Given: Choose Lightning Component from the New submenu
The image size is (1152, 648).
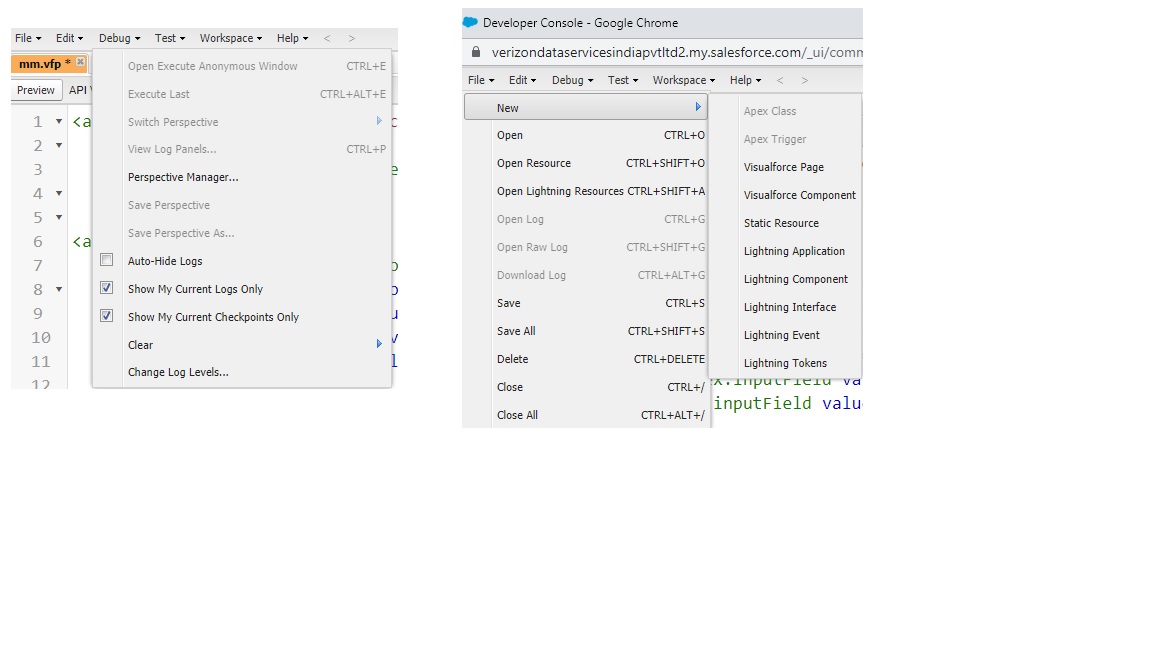Looking at the screenshot, I should point(795,279).
